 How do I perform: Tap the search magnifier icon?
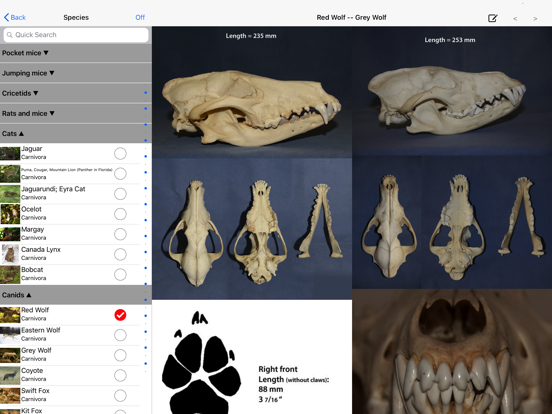coord(10,35)
